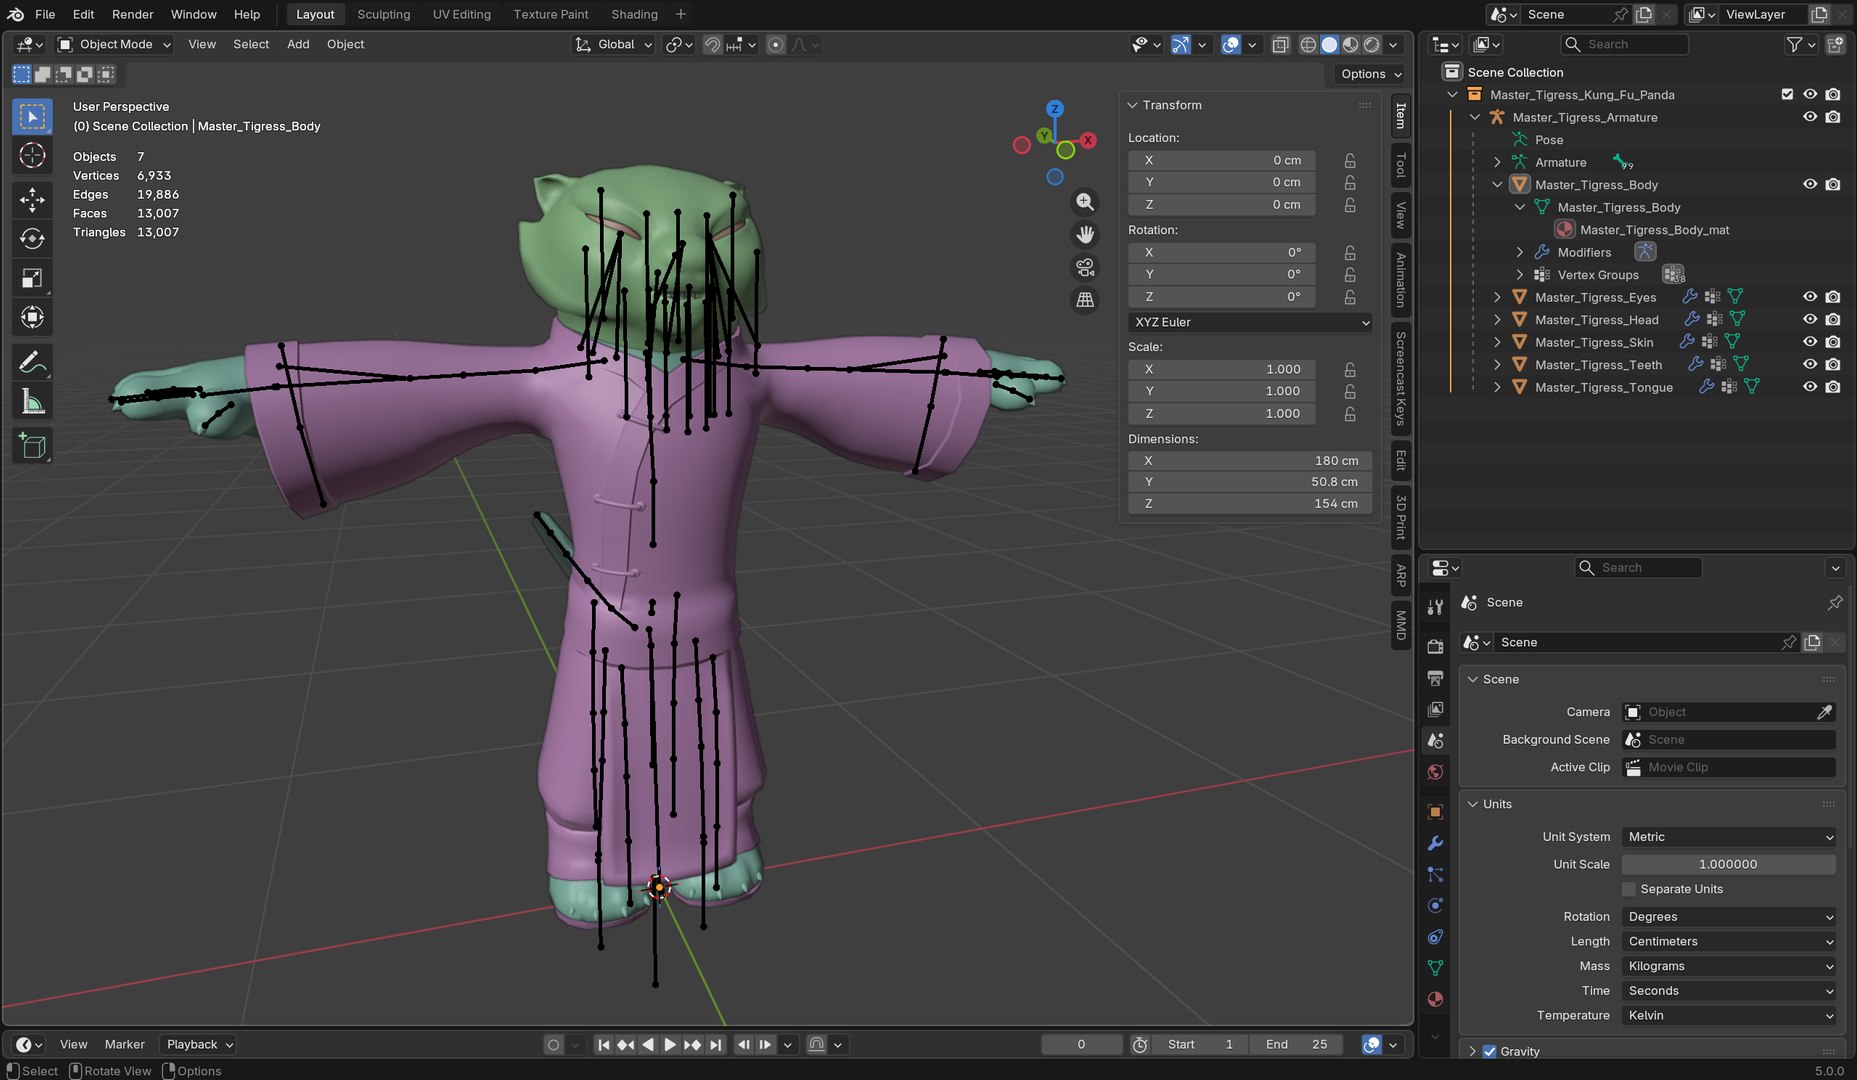Hide Master_Tigress_Armature in viewport
This screenshot has width=1857, height=1080.
[1810, 117]
